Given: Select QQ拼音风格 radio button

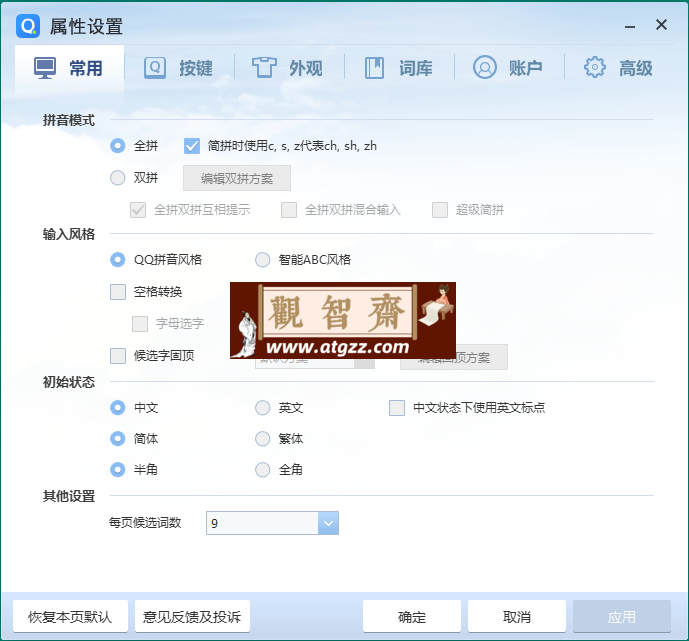Looking at the screenshot, I should (x=118, y=260).
